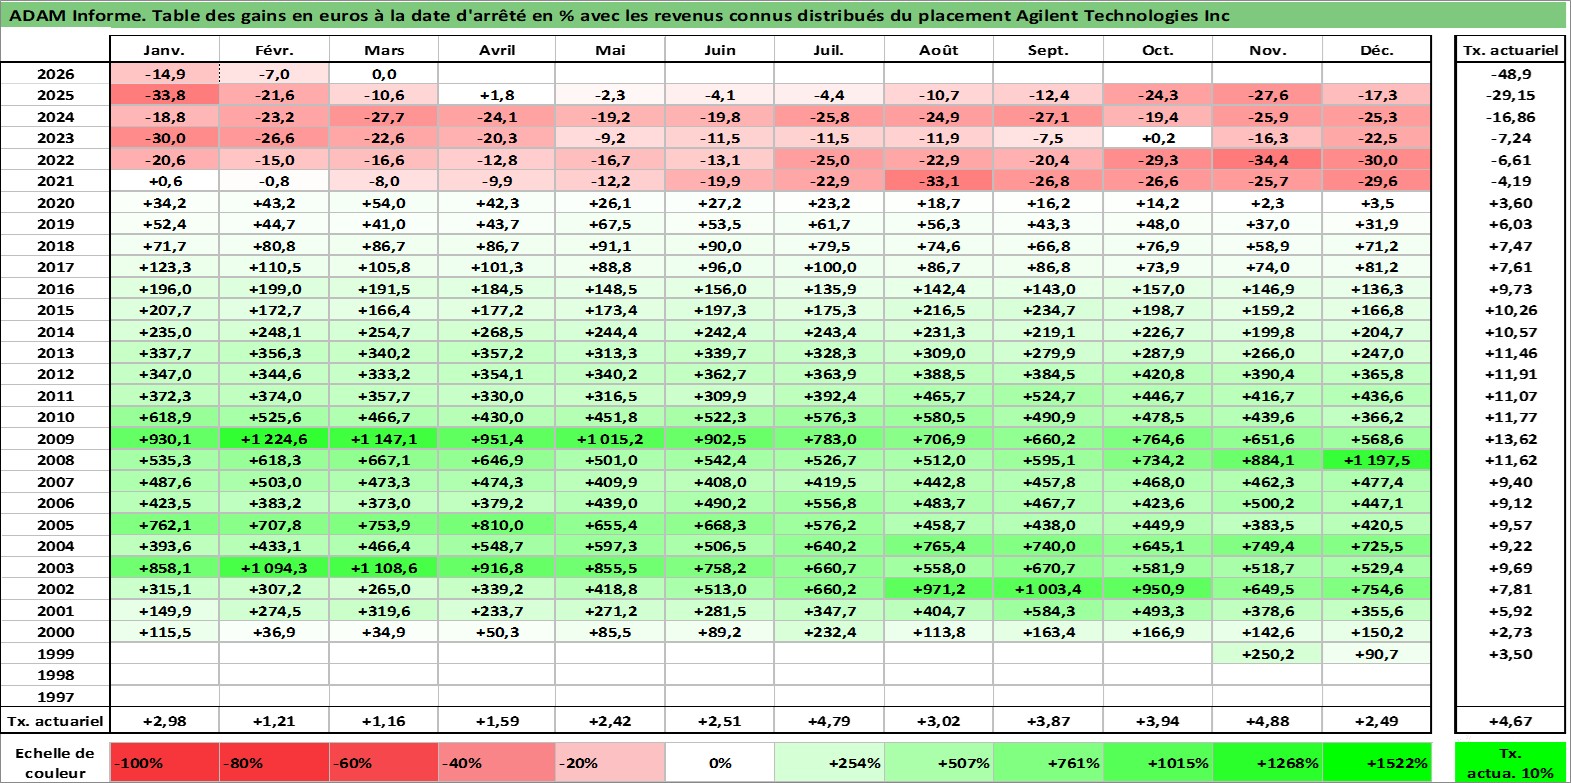Select cell +971,2 for Août 2002

(x=938, y=589)
